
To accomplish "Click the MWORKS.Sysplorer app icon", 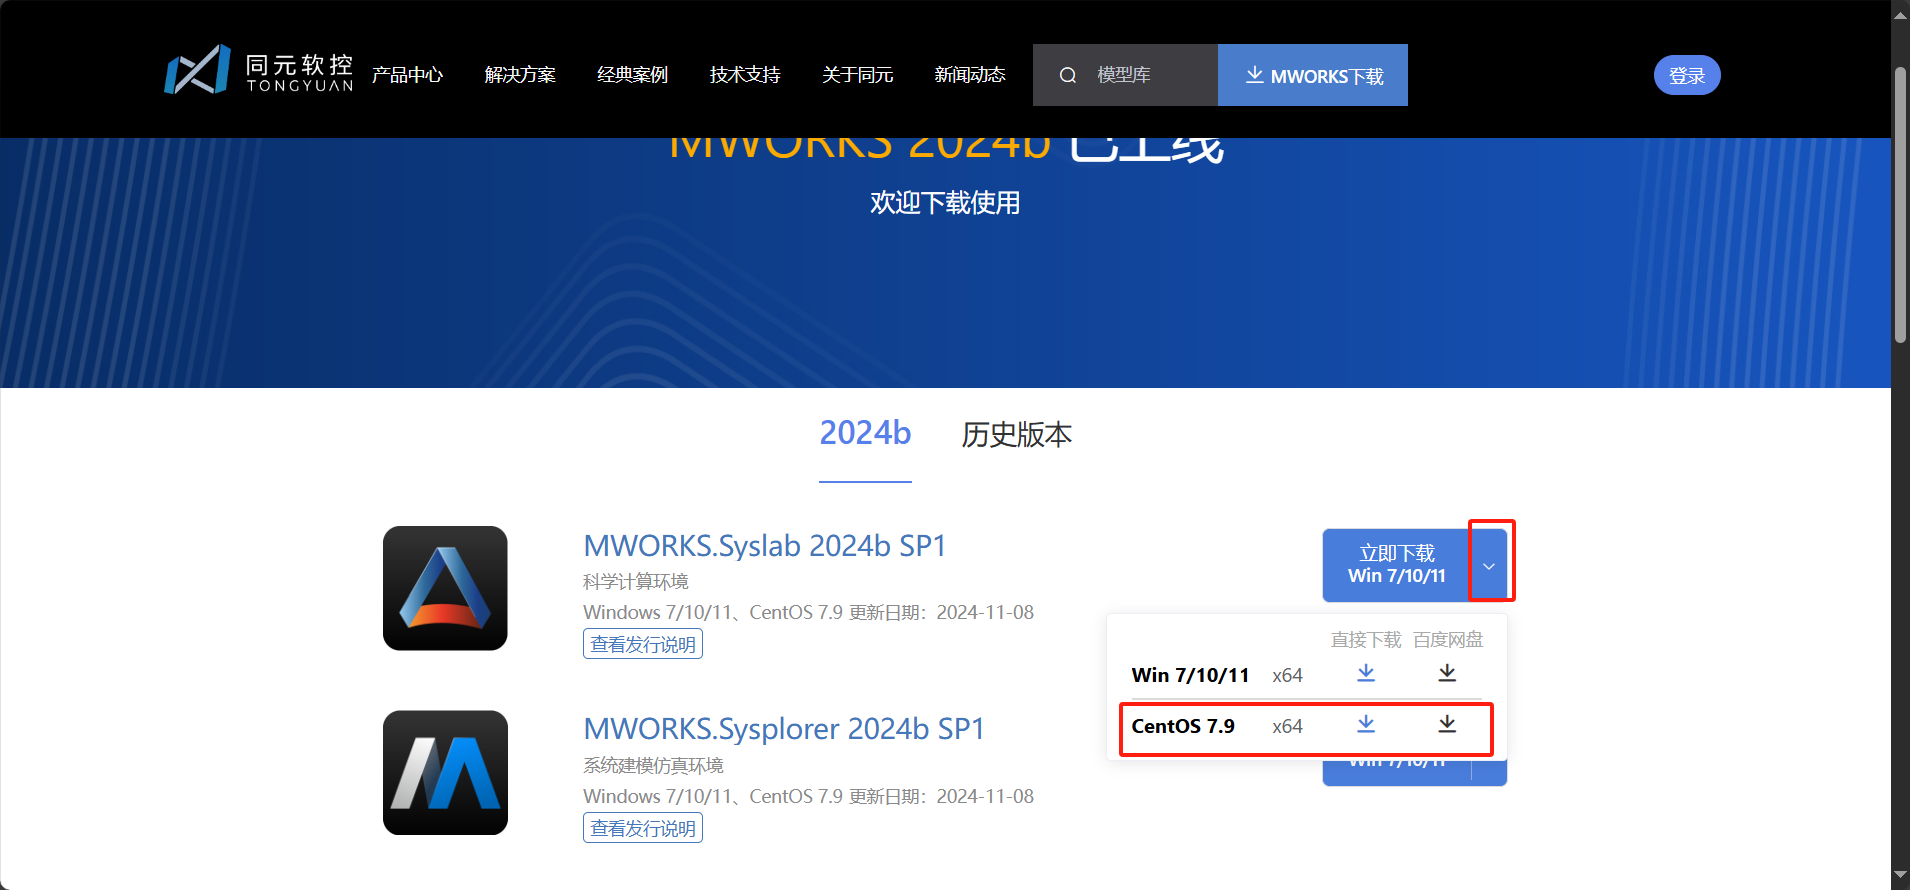I will 445,773.
